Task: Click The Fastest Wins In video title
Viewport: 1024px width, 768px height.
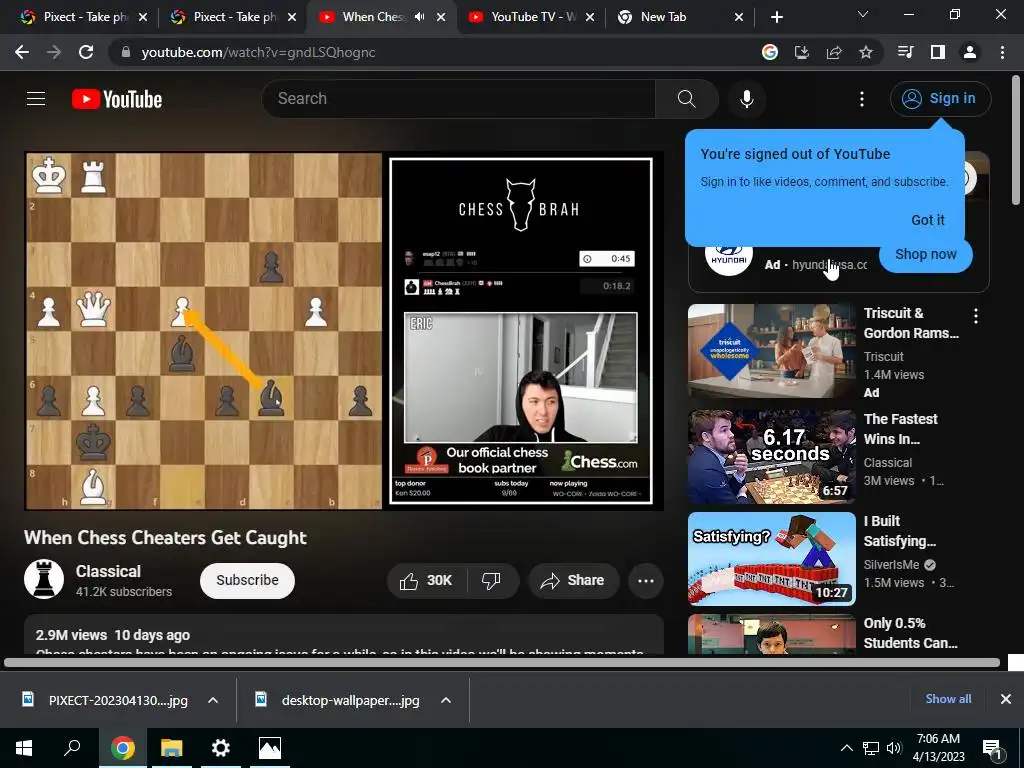Action: (x=901, y=429)
